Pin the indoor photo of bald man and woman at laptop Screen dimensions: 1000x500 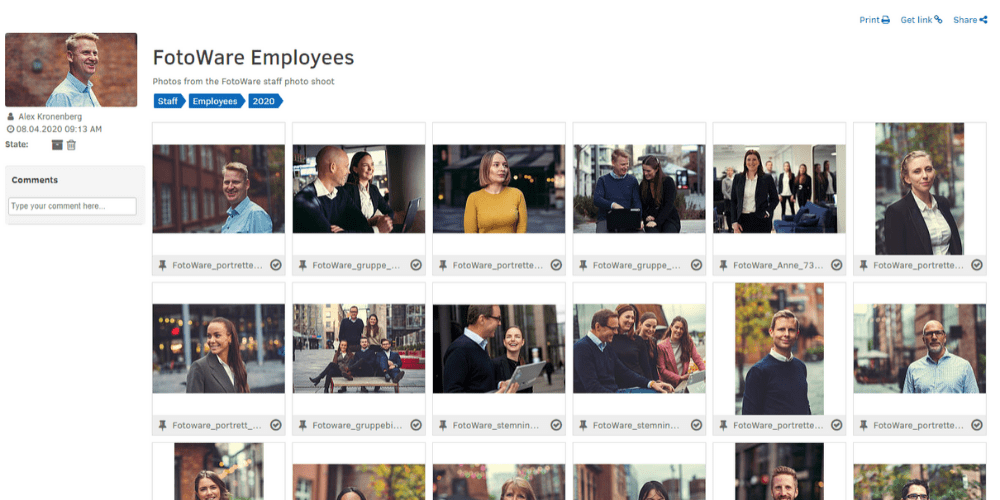303,265
